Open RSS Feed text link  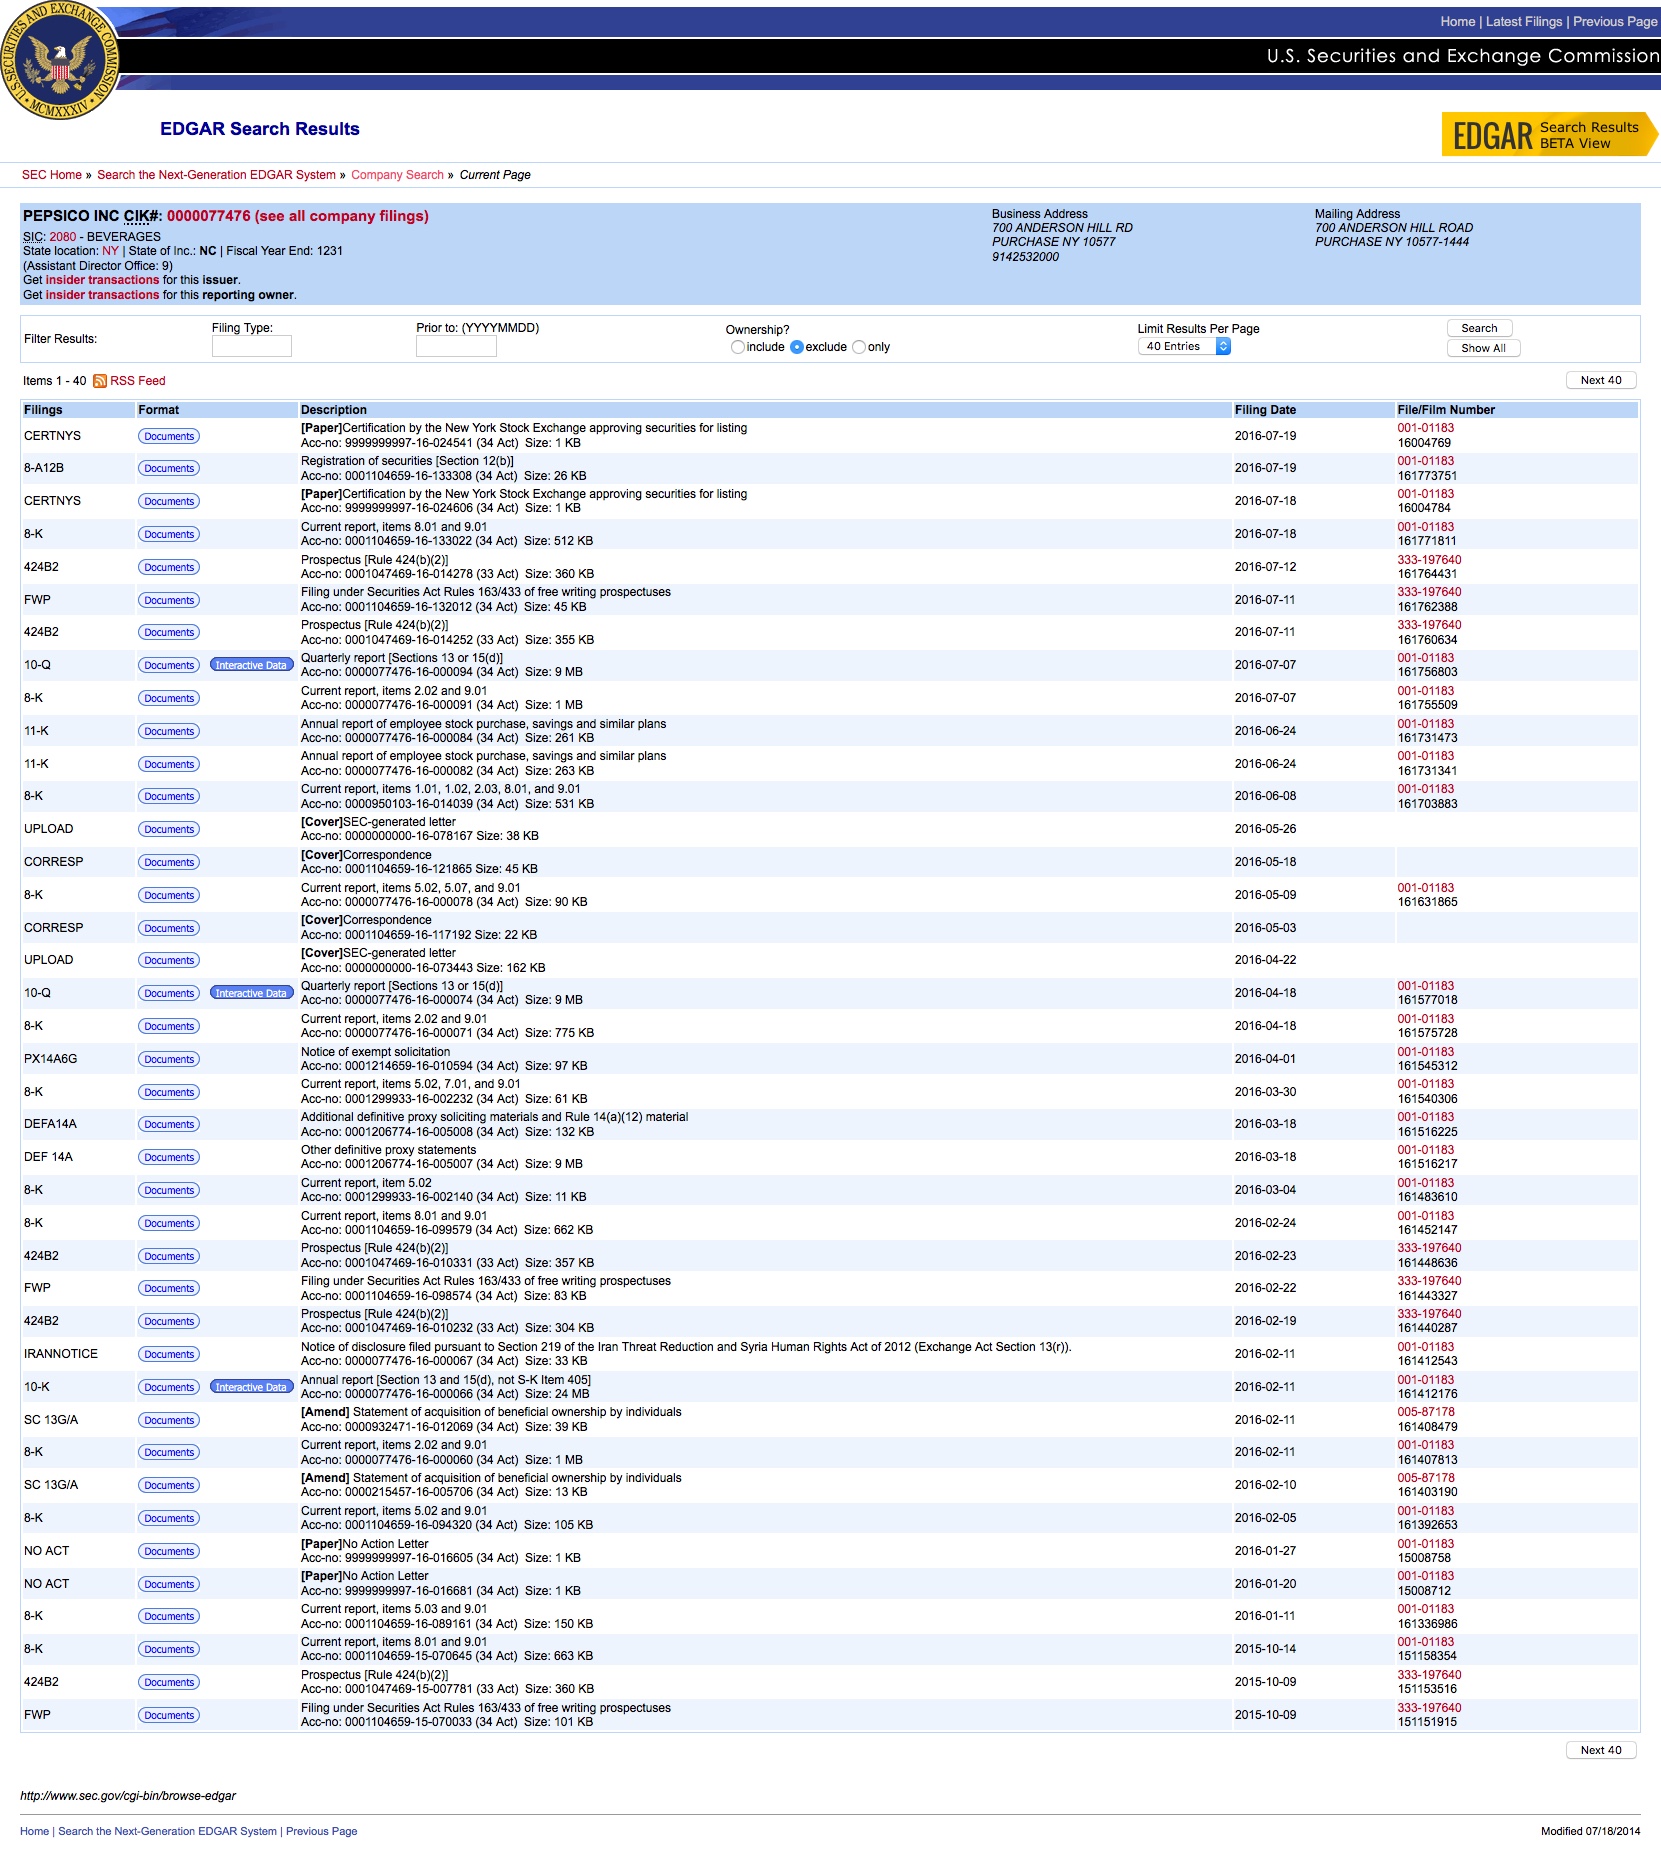[x=138, y=381]
